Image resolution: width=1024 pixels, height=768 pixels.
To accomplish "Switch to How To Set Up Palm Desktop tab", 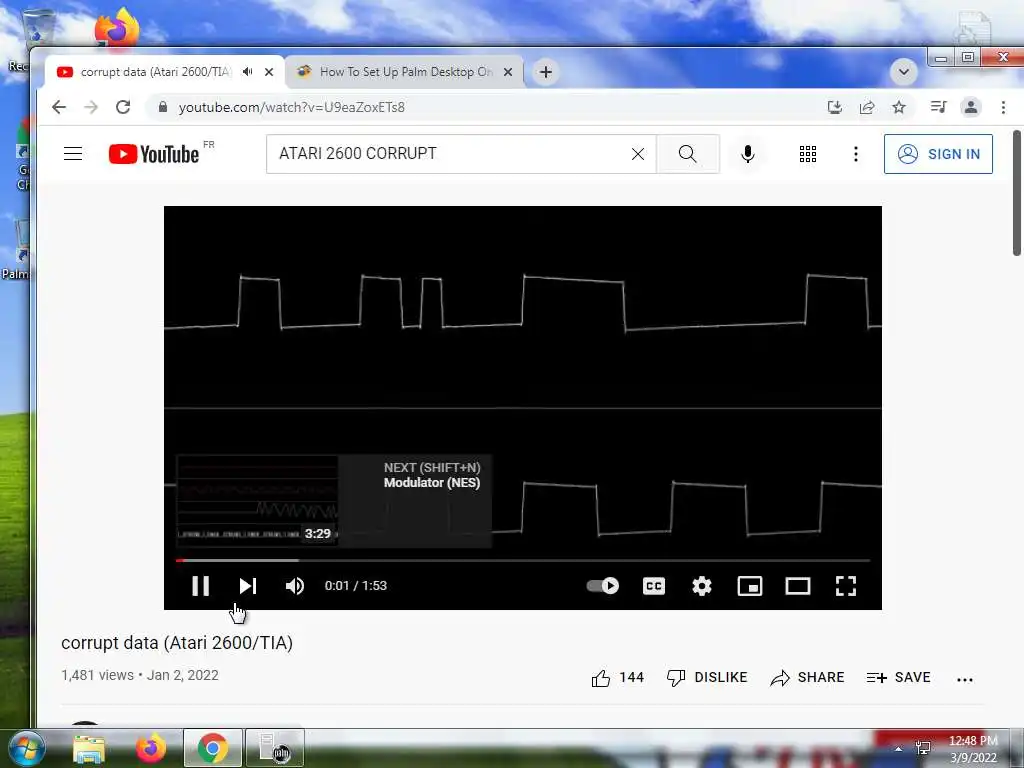I will point(405,72).
